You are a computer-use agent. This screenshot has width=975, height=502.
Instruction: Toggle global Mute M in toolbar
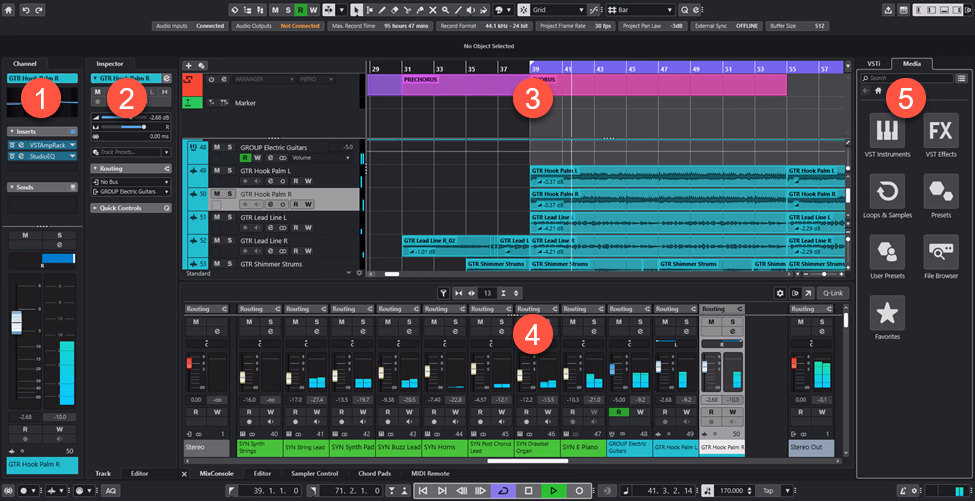(x=275, y=10)
